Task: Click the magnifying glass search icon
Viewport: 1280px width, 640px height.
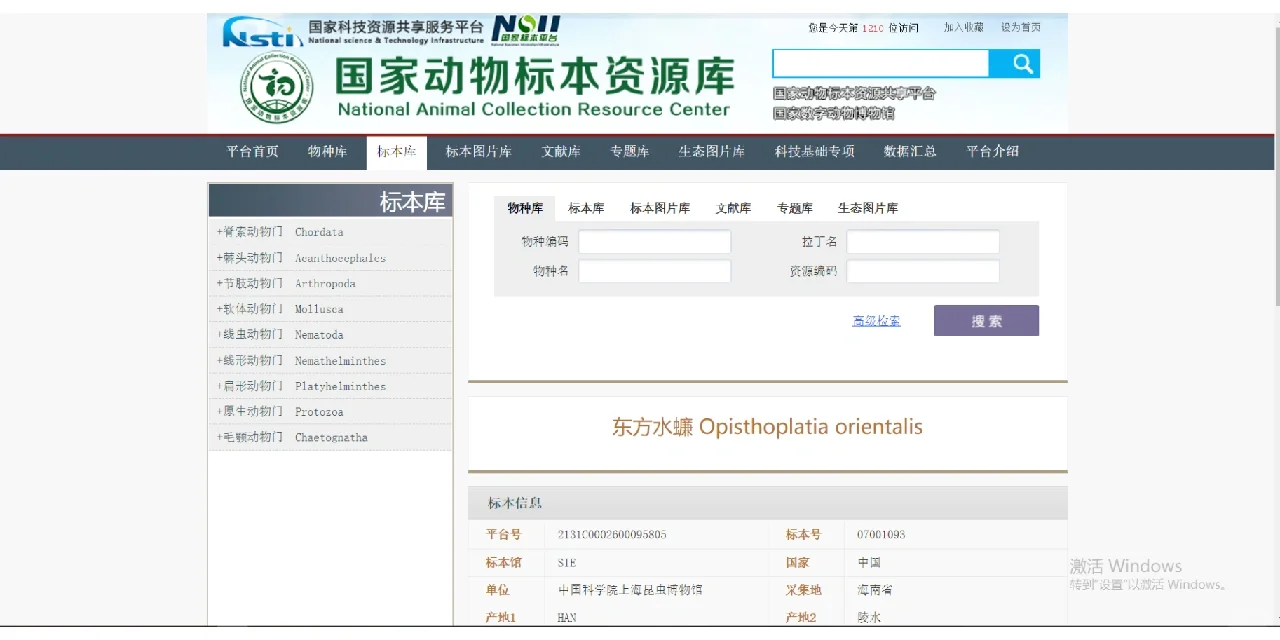Action: coord(1020,63)
